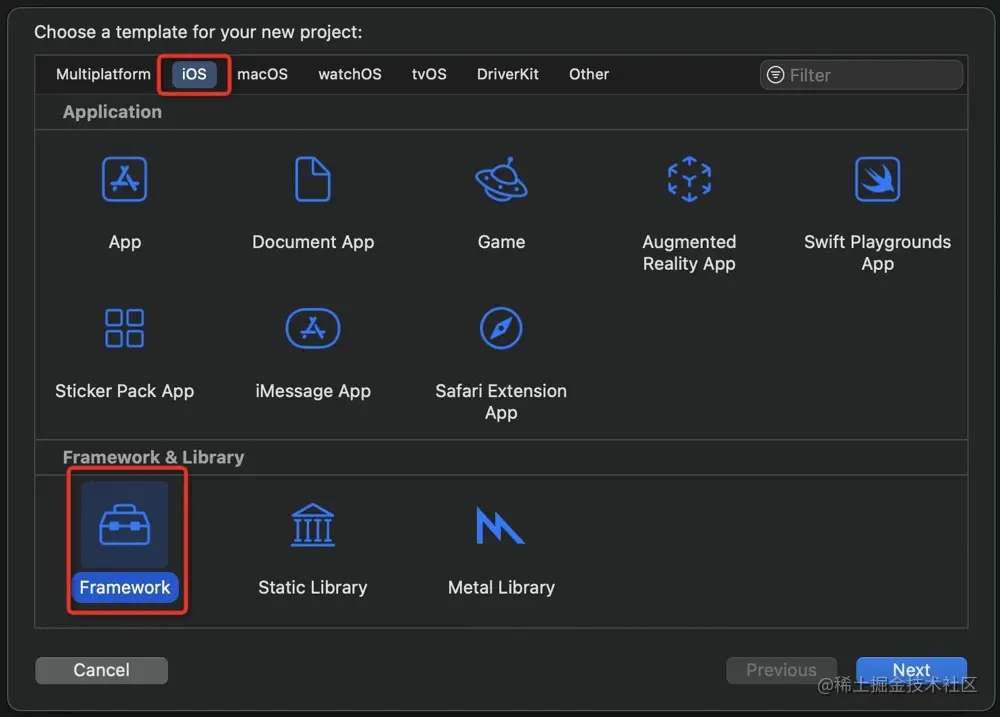Click the "Metal Library" label
This screenshot has height=717, width=1000.
[501, 587]
